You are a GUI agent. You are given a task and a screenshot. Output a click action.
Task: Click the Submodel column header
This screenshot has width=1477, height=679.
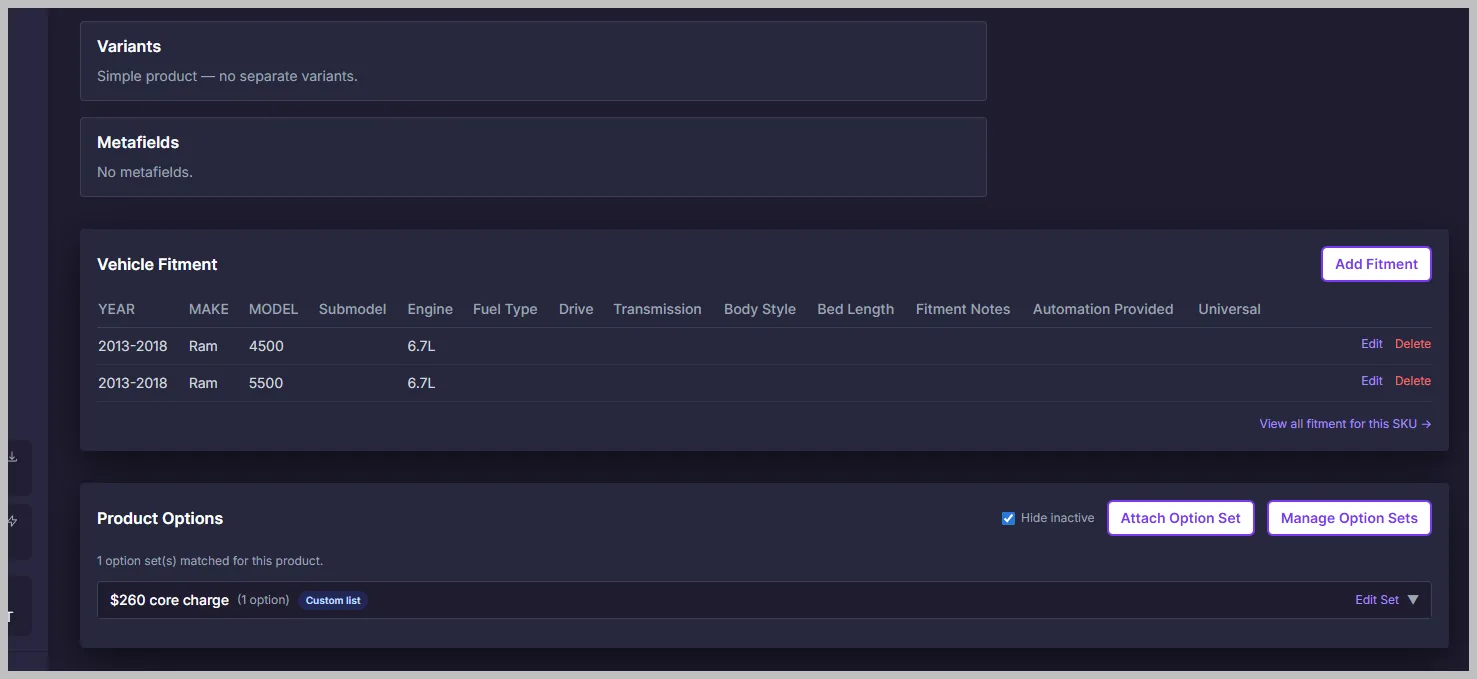[x=352, y=309]
